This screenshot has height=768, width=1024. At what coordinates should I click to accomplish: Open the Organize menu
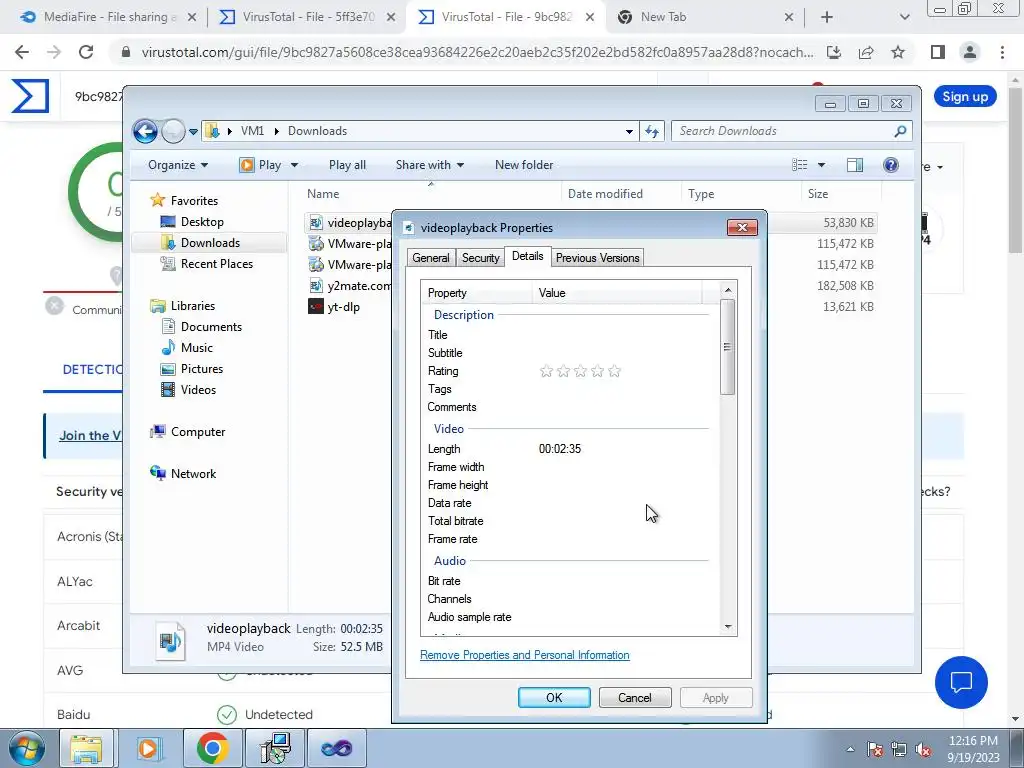pos(178,165)
